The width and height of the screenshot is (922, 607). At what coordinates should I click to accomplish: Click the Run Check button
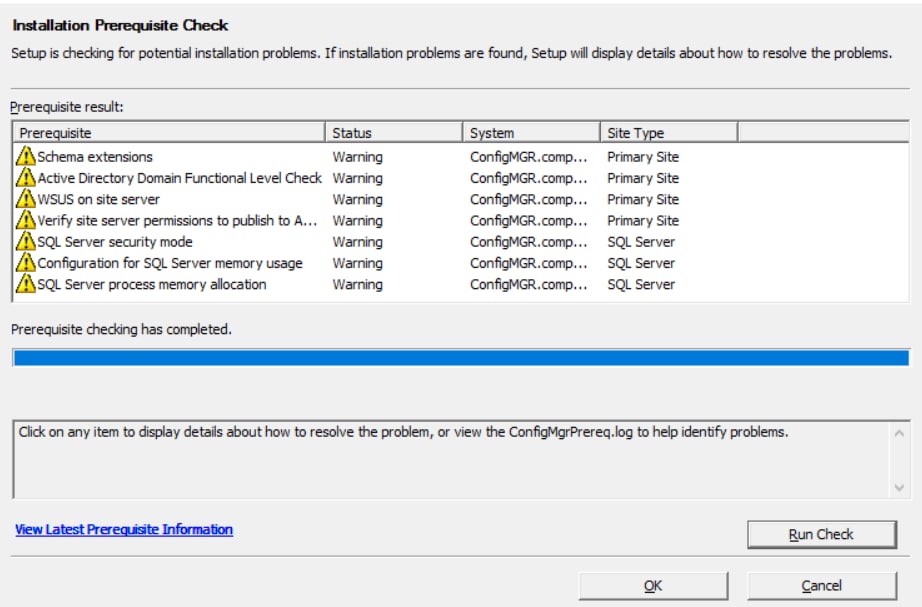pos(821,534)
